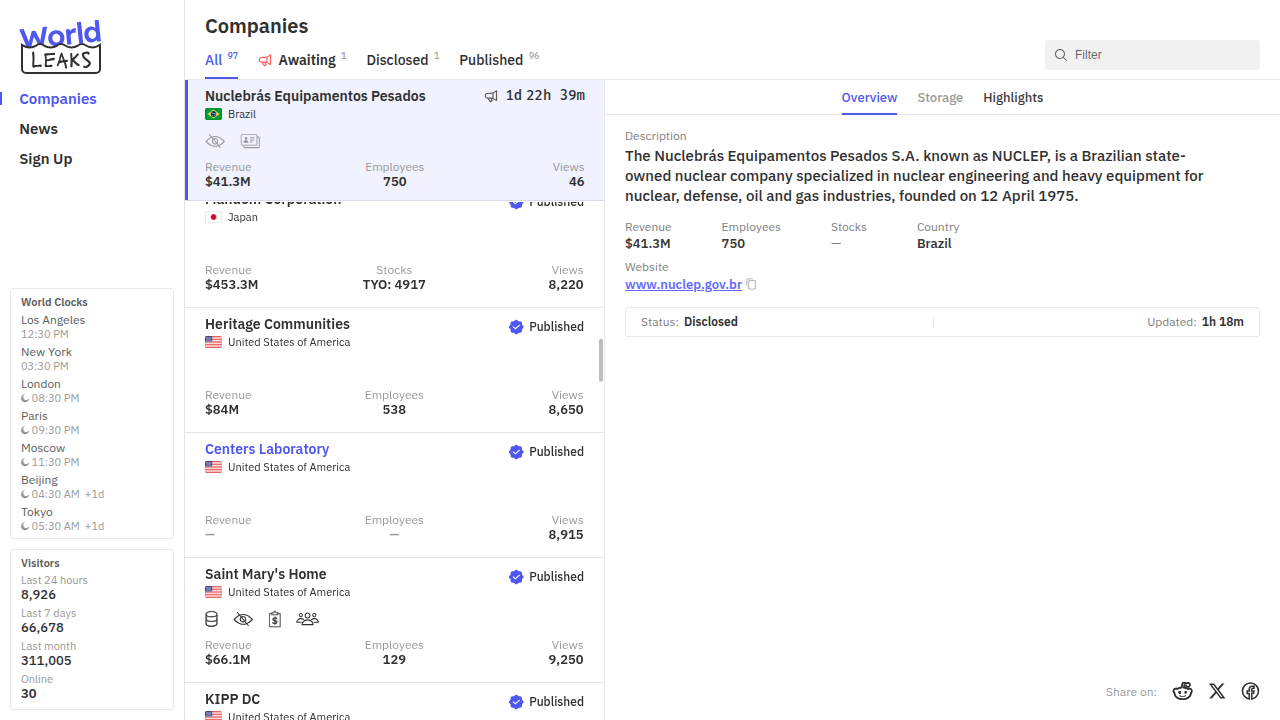Open the Sign Up page
Image resolution: width=1280 pixels, height=720 pixels.
[x=46, y=159]
